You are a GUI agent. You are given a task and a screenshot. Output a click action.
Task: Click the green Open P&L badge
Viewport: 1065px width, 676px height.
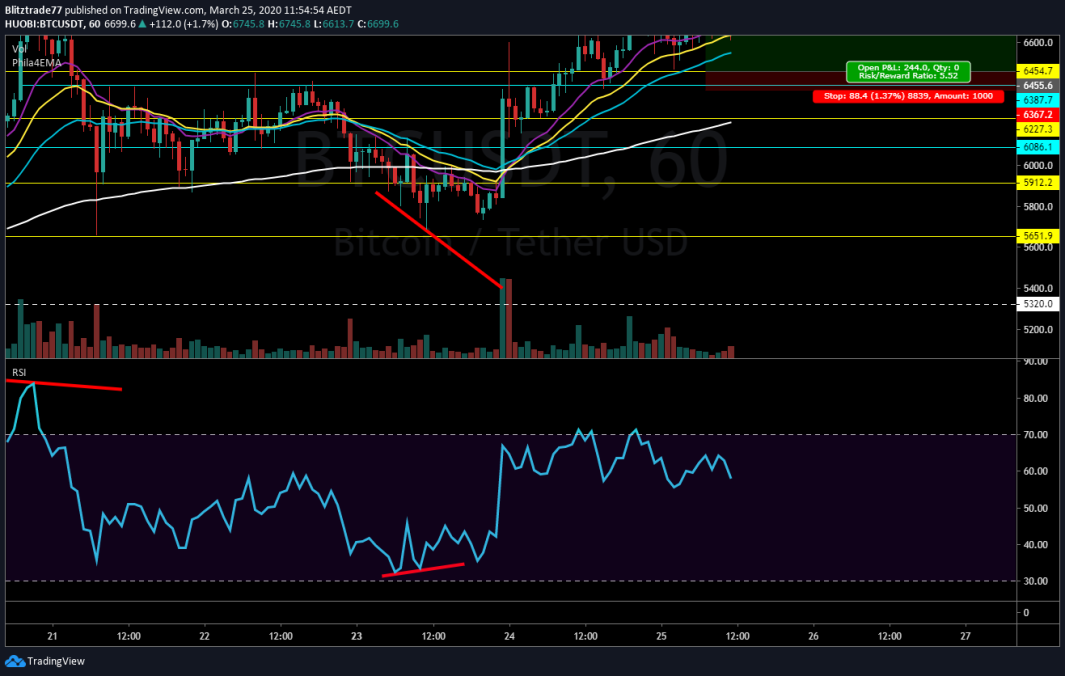pyautogui.click(x=910, y=70)
